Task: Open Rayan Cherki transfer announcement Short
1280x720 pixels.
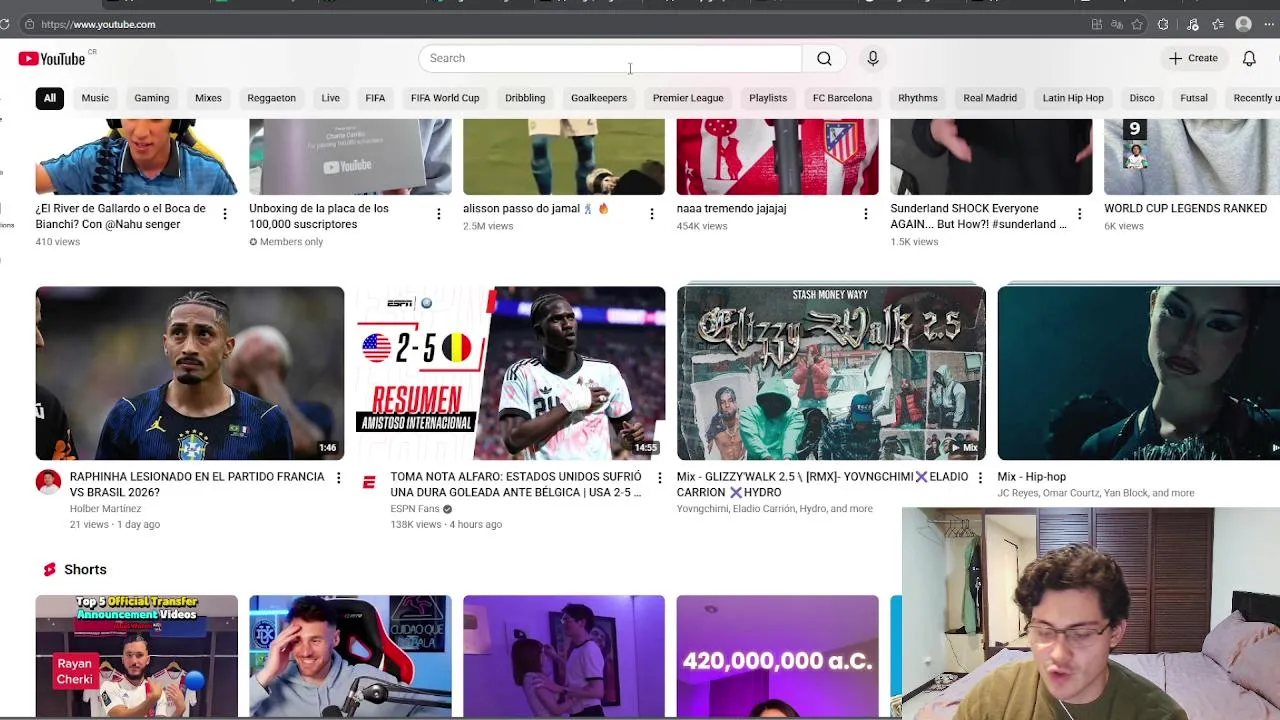Action: click(137, 657)
